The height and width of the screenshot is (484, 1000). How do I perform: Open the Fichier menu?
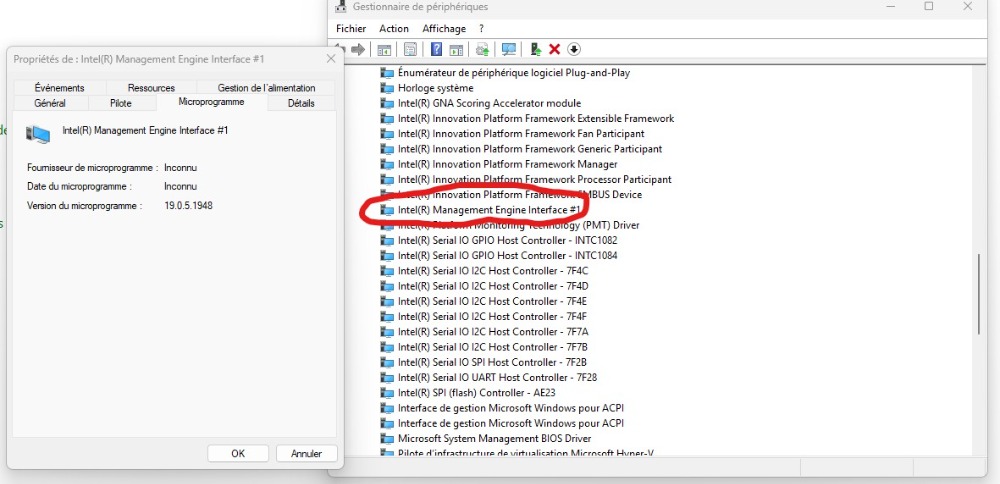[x=351, y=29]
